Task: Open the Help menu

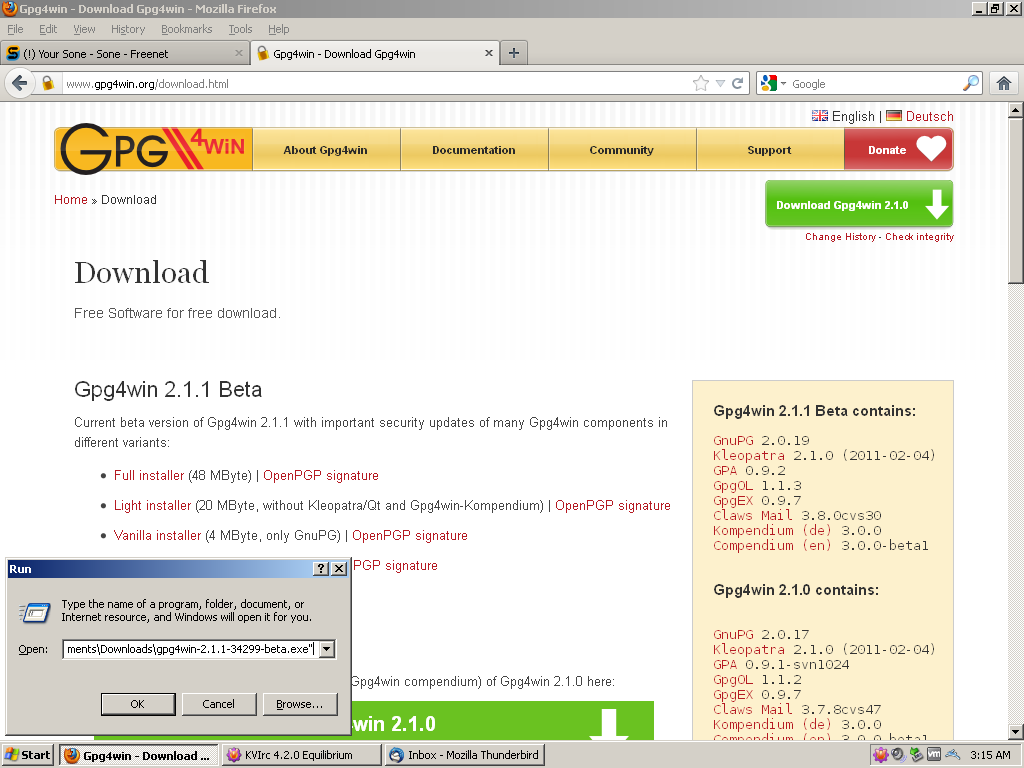Action: [278, 29]
